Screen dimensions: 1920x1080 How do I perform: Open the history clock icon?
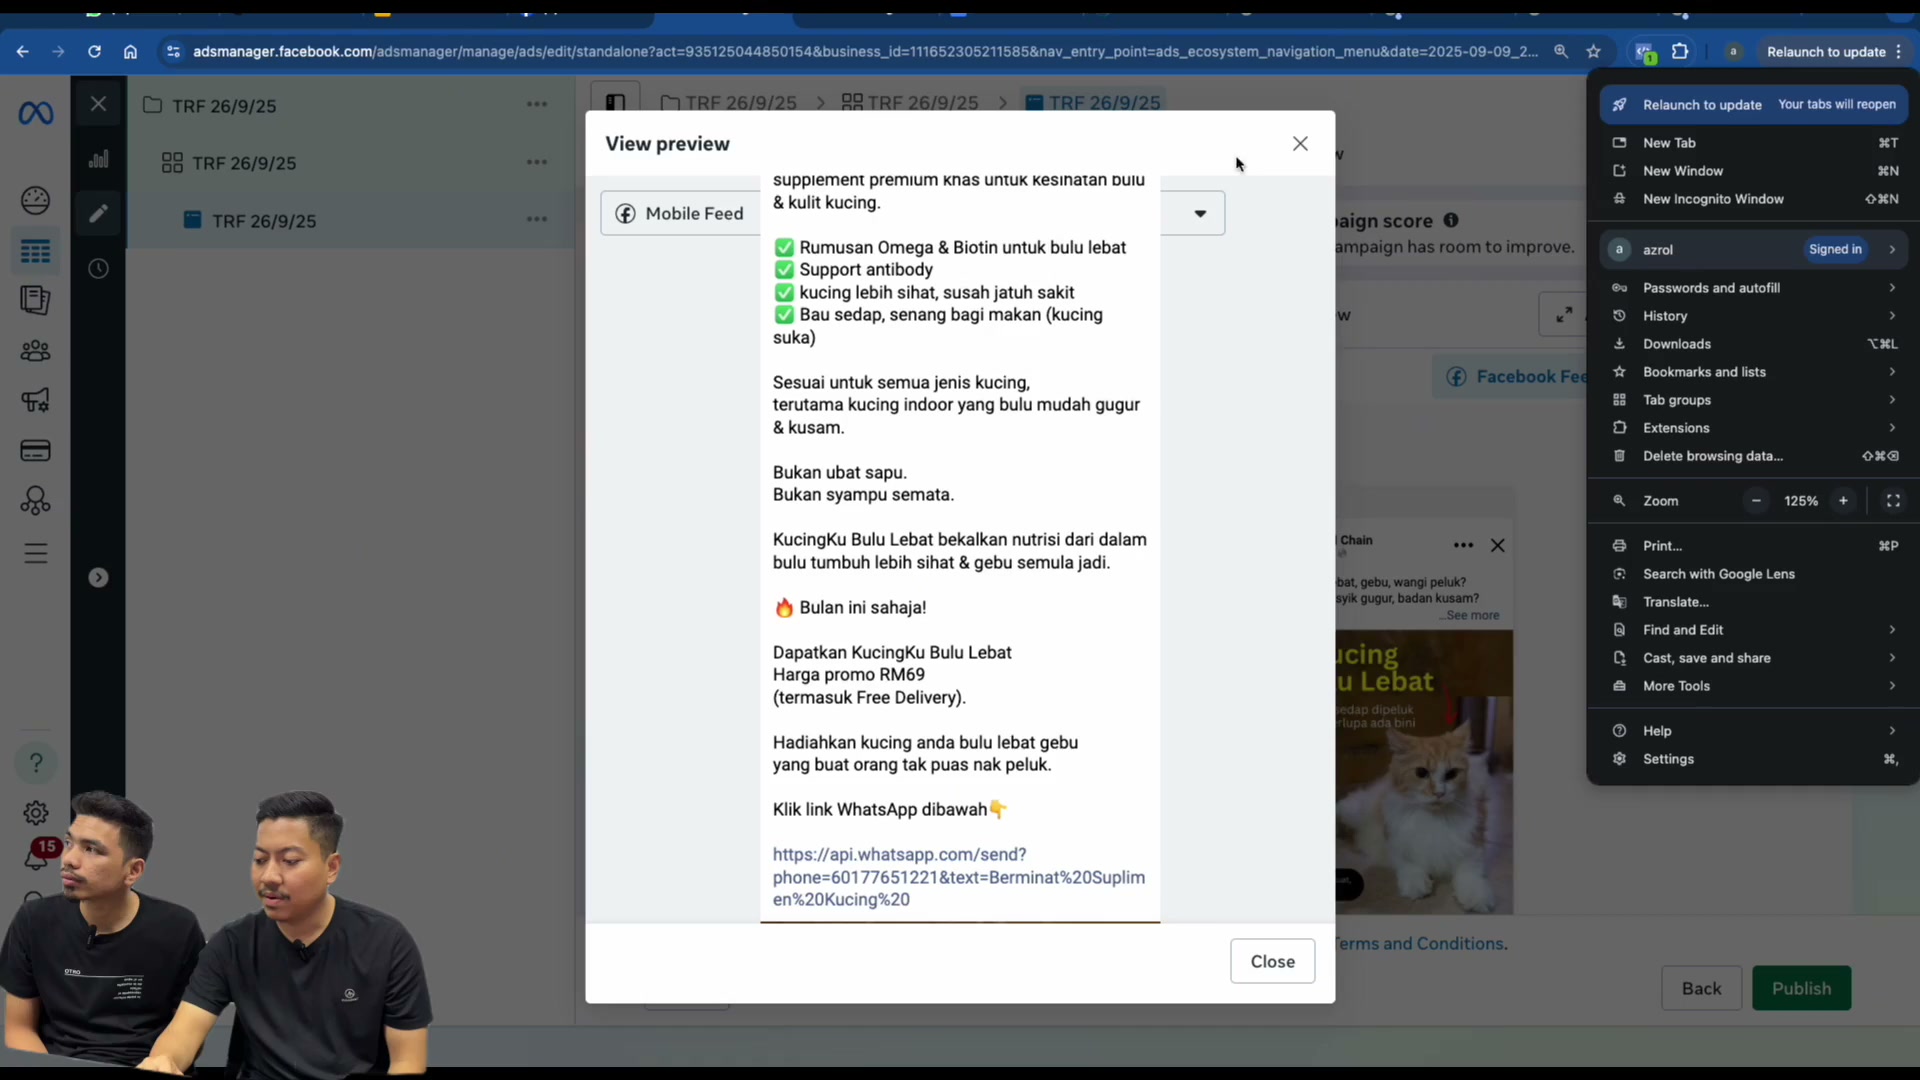pos(98,269)
